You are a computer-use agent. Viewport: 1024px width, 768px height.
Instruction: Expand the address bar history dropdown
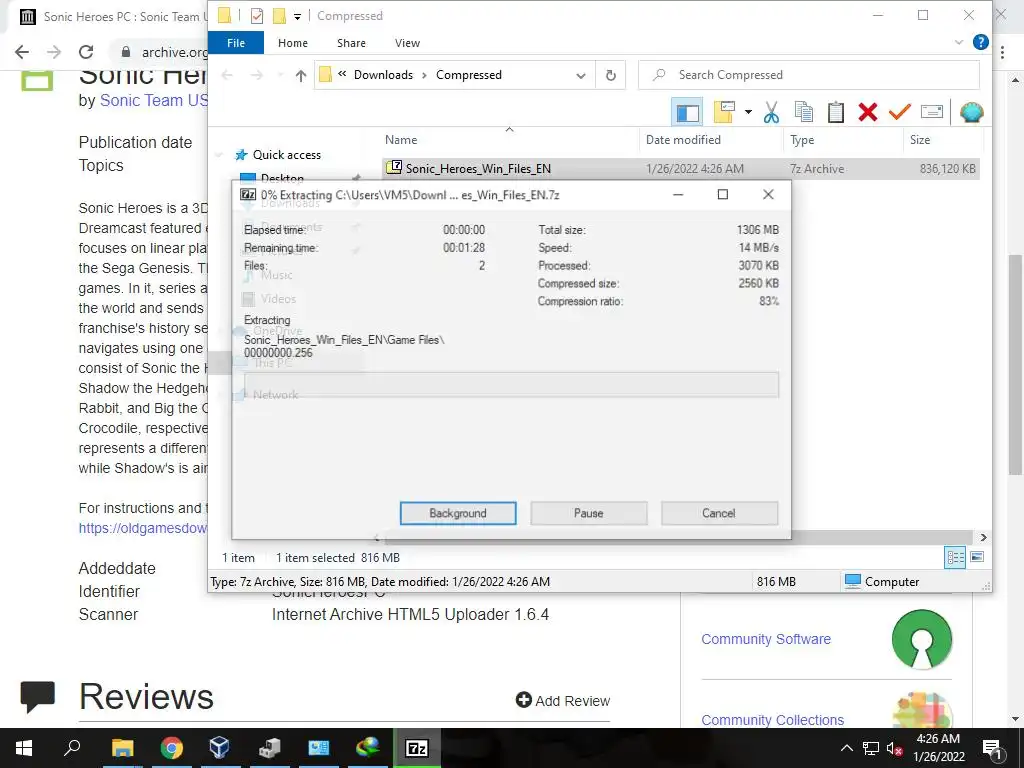[x=581, y=75]
